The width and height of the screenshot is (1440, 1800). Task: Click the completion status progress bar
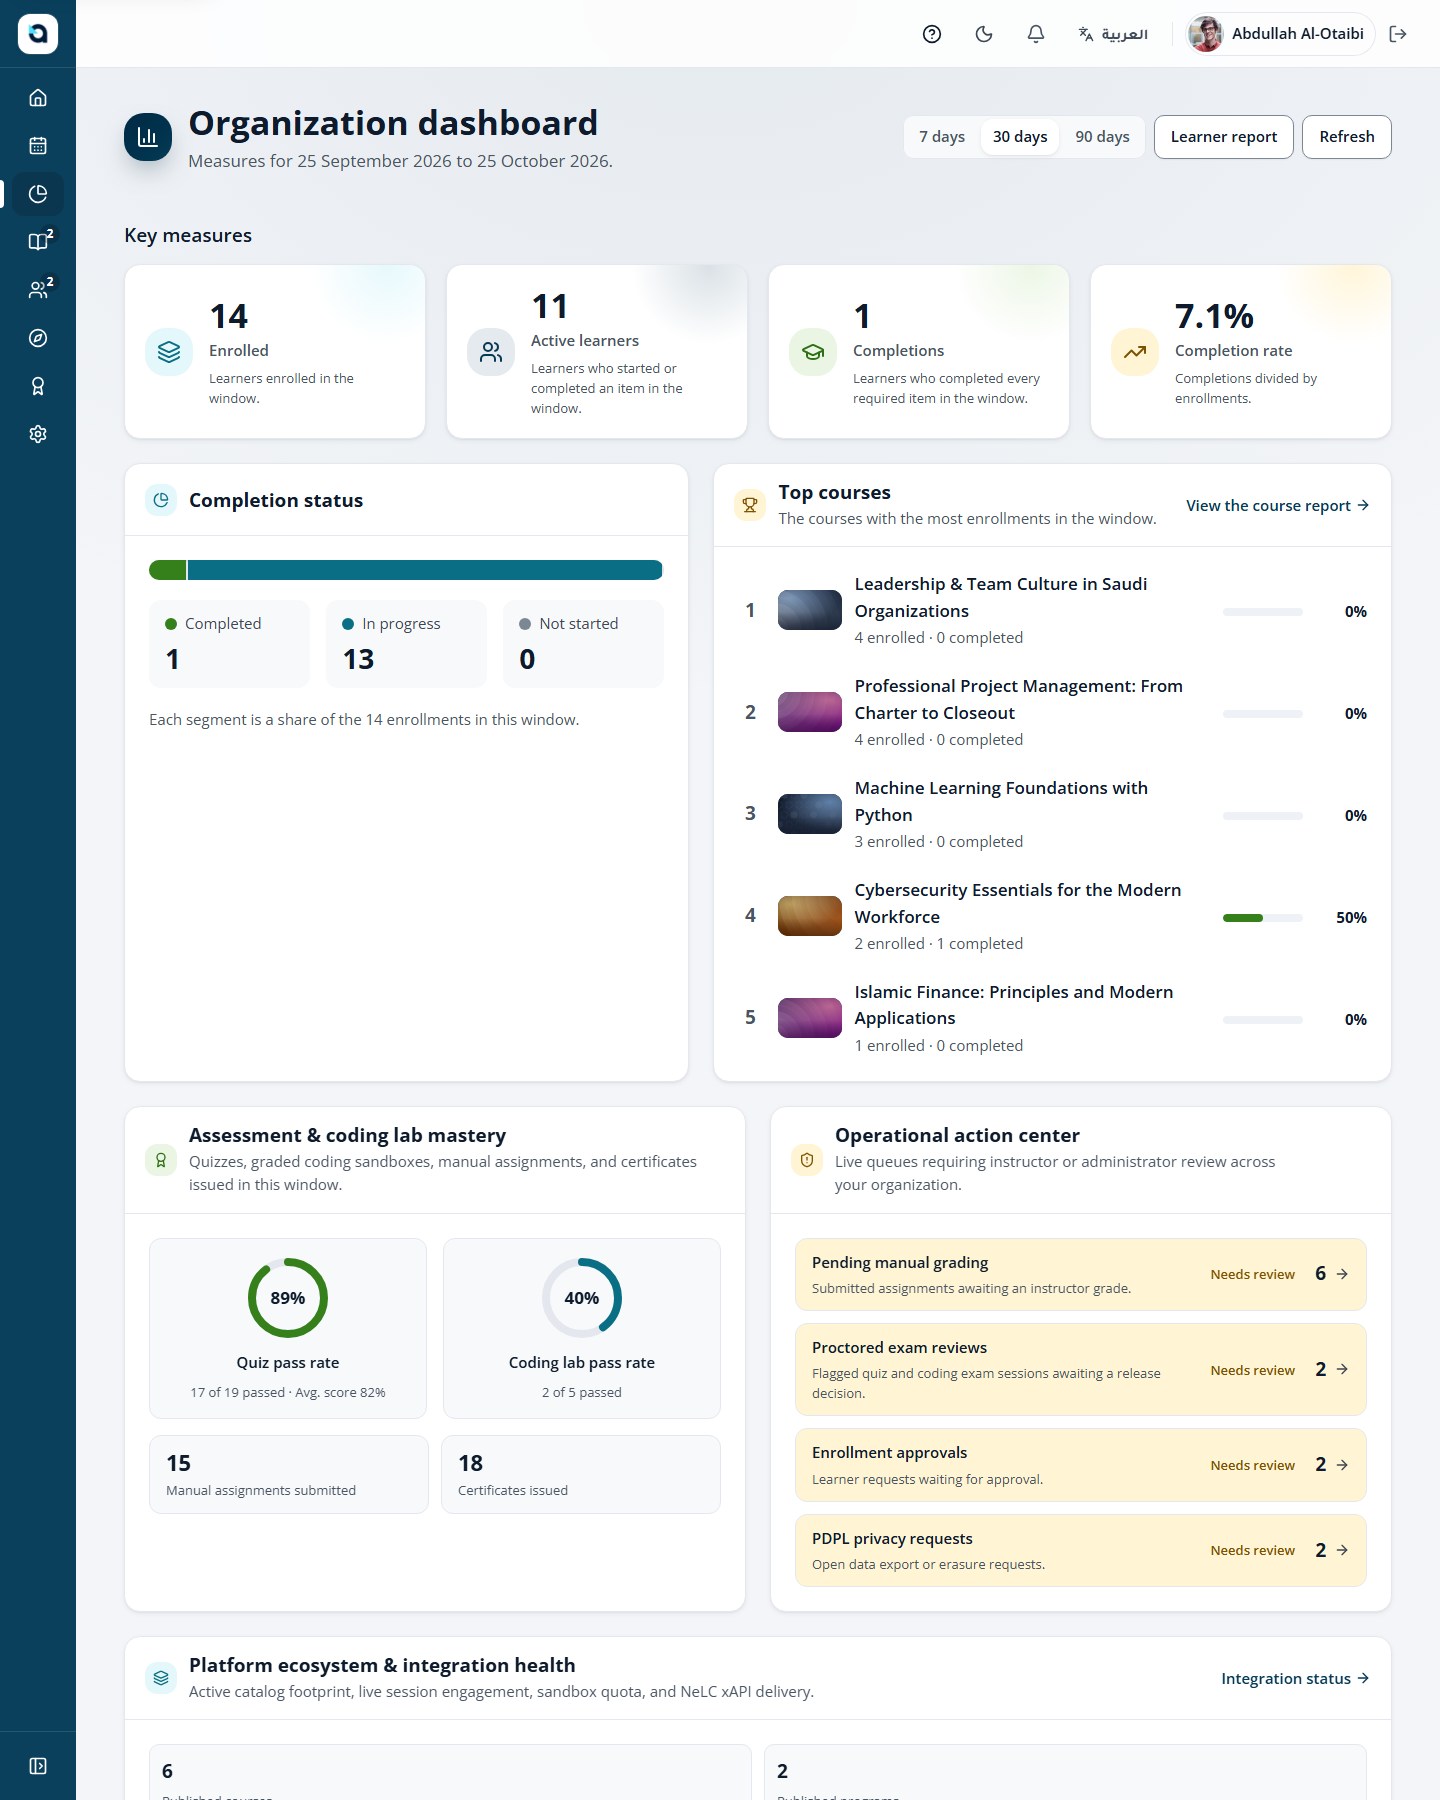pos(406,570)
